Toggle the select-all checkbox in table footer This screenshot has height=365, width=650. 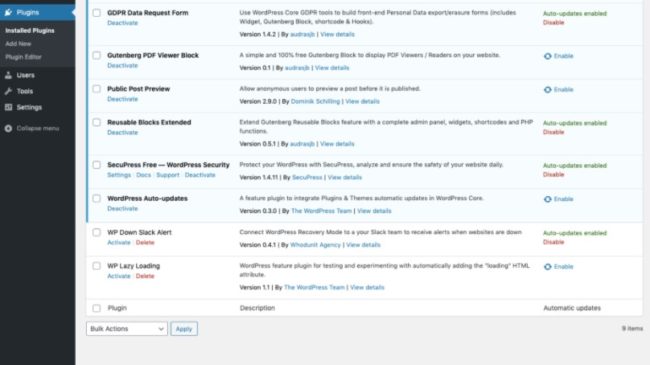(97, 308)
